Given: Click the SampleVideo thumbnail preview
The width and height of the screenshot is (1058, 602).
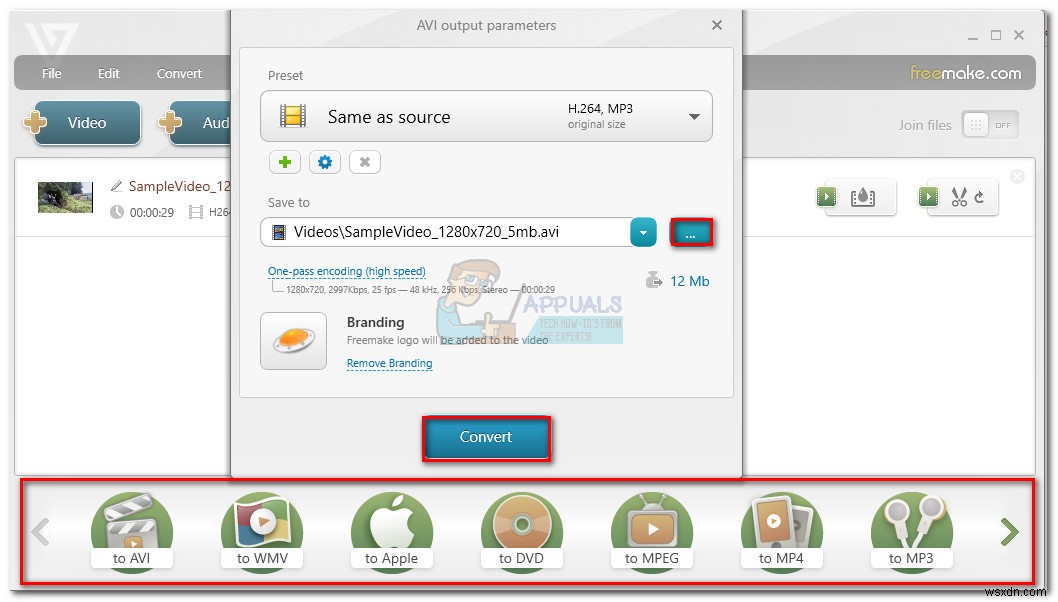Looking at the screenshot, I should click(x=65, y=197).
